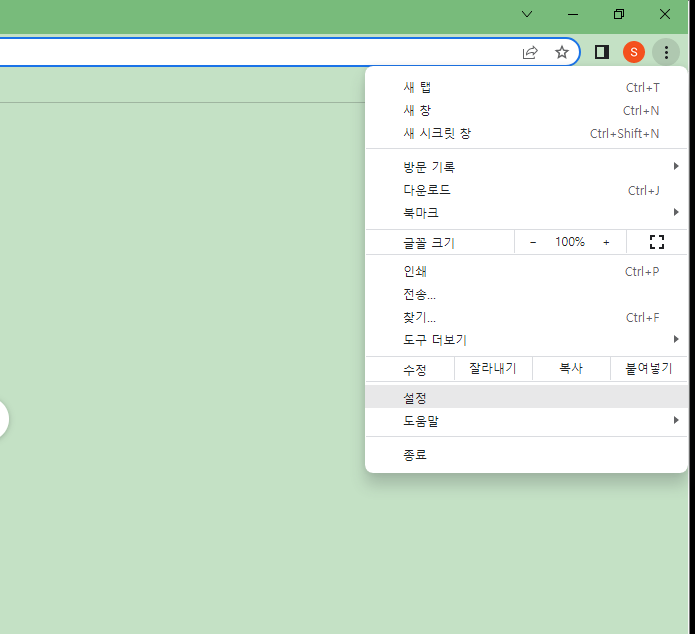695x634 pixels.
Task: Increase zoom with the plus button
Action: 606,242
